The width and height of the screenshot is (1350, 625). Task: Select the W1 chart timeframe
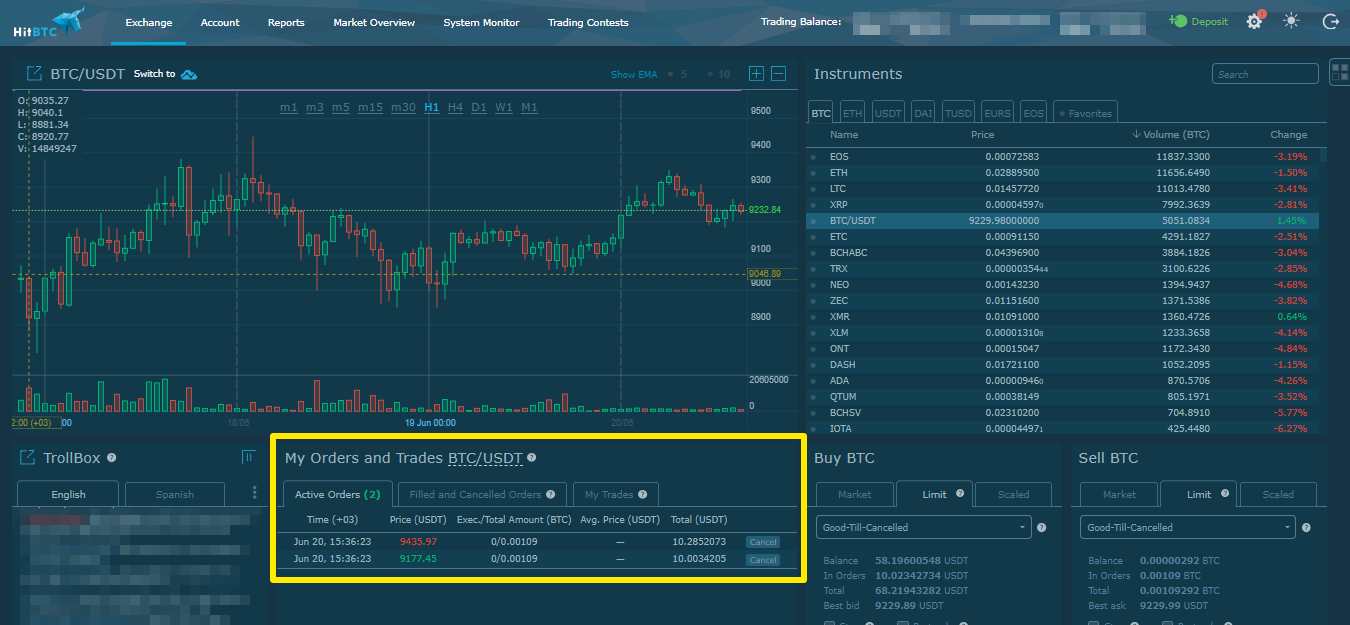point(504,107)
